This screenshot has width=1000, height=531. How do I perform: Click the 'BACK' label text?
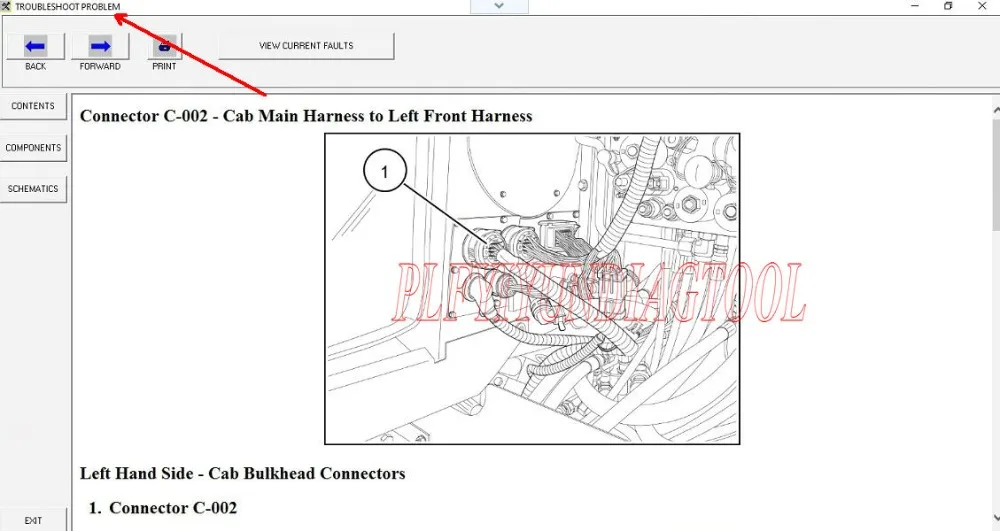pyautogui.click(x=35, y=66)
